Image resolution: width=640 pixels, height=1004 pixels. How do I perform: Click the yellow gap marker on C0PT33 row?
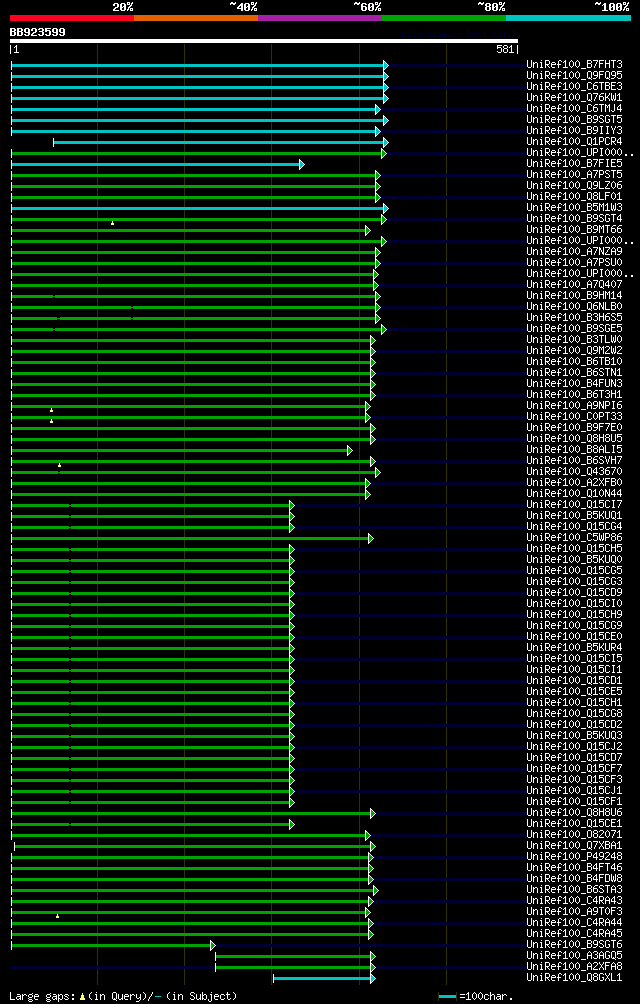pos(52,421)
